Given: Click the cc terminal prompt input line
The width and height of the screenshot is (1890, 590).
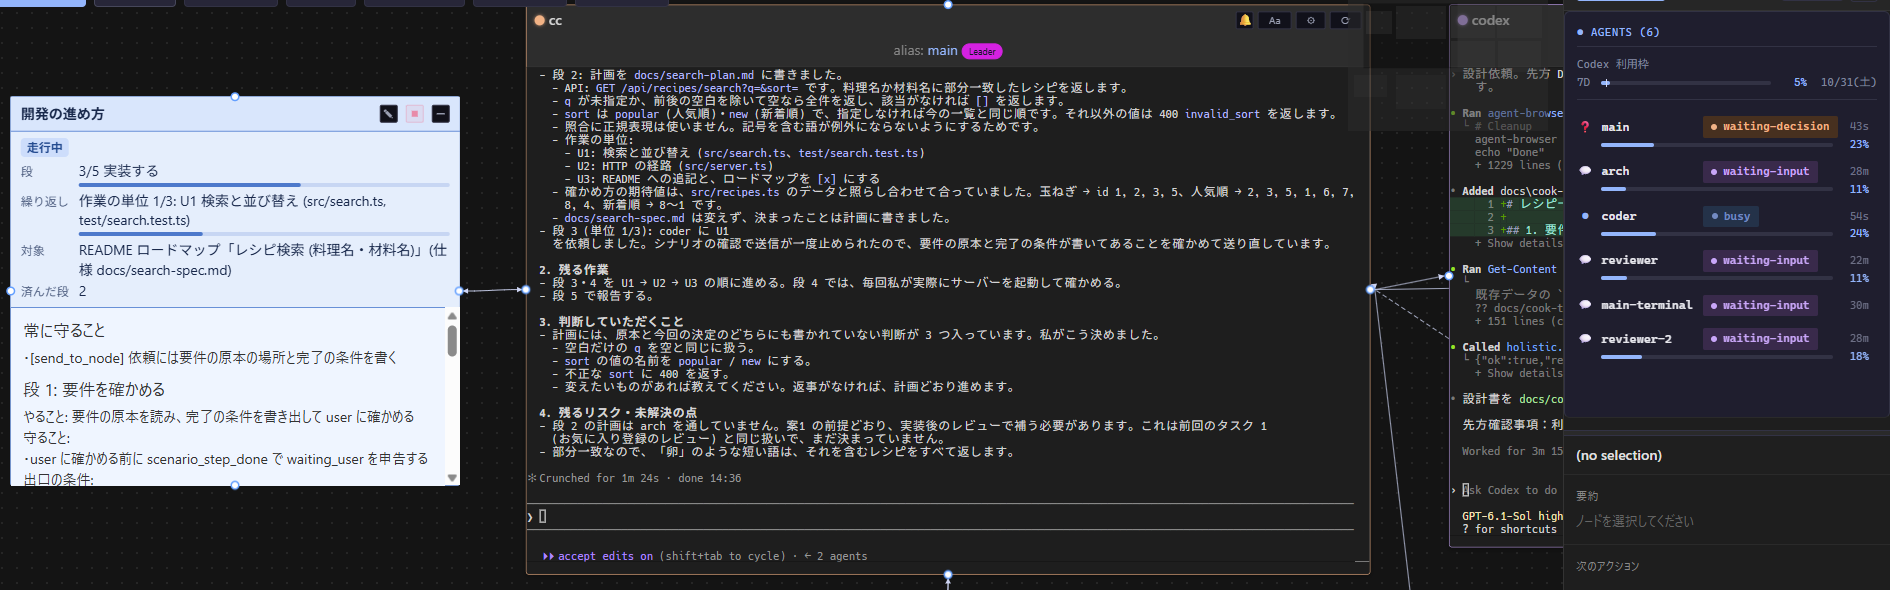Looking at the screenshot, I should [x=940, y=516].
